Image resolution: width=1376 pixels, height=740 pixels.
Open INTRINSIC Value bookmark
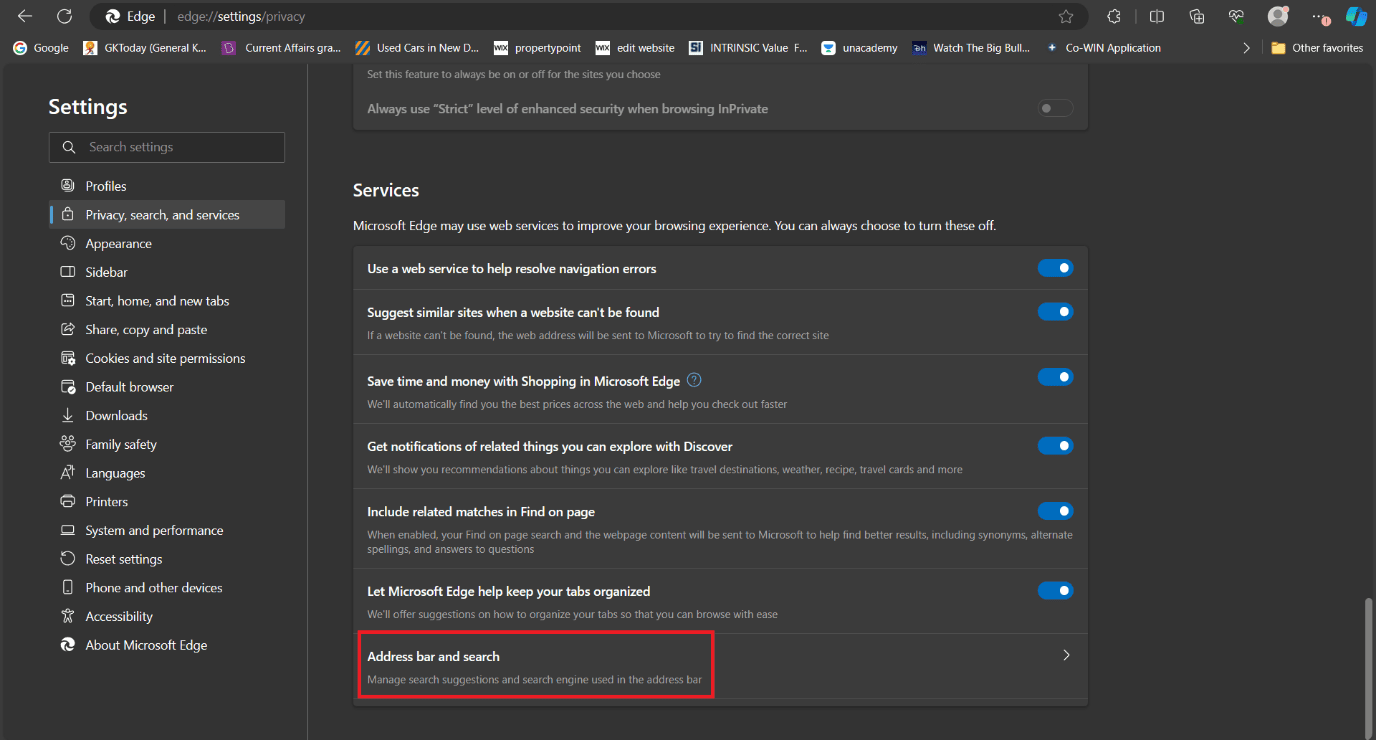748,47
